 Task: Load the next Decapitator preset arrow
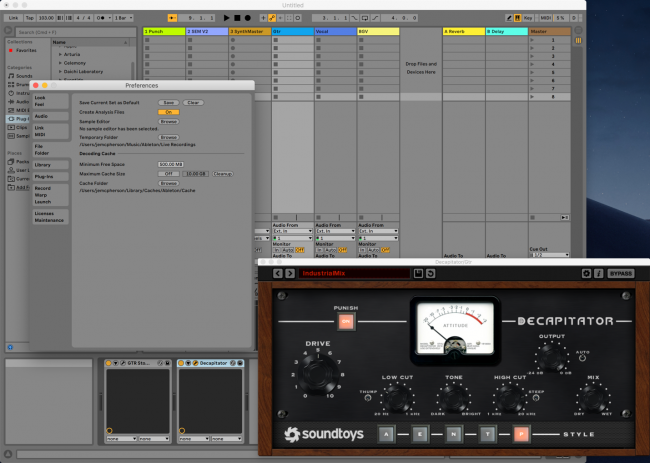290,273
